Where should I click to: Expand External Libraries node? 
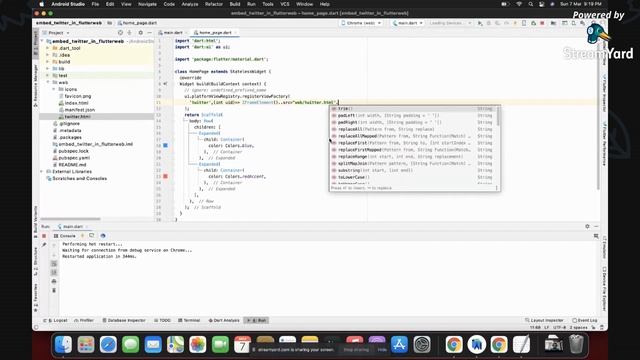(42, 171)
